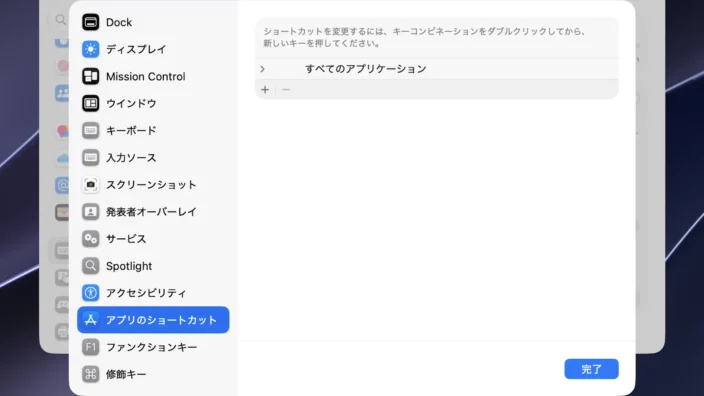Click the アプリのショートカット icon
Viewport: 704px width, 396px height.
[90, 320]
